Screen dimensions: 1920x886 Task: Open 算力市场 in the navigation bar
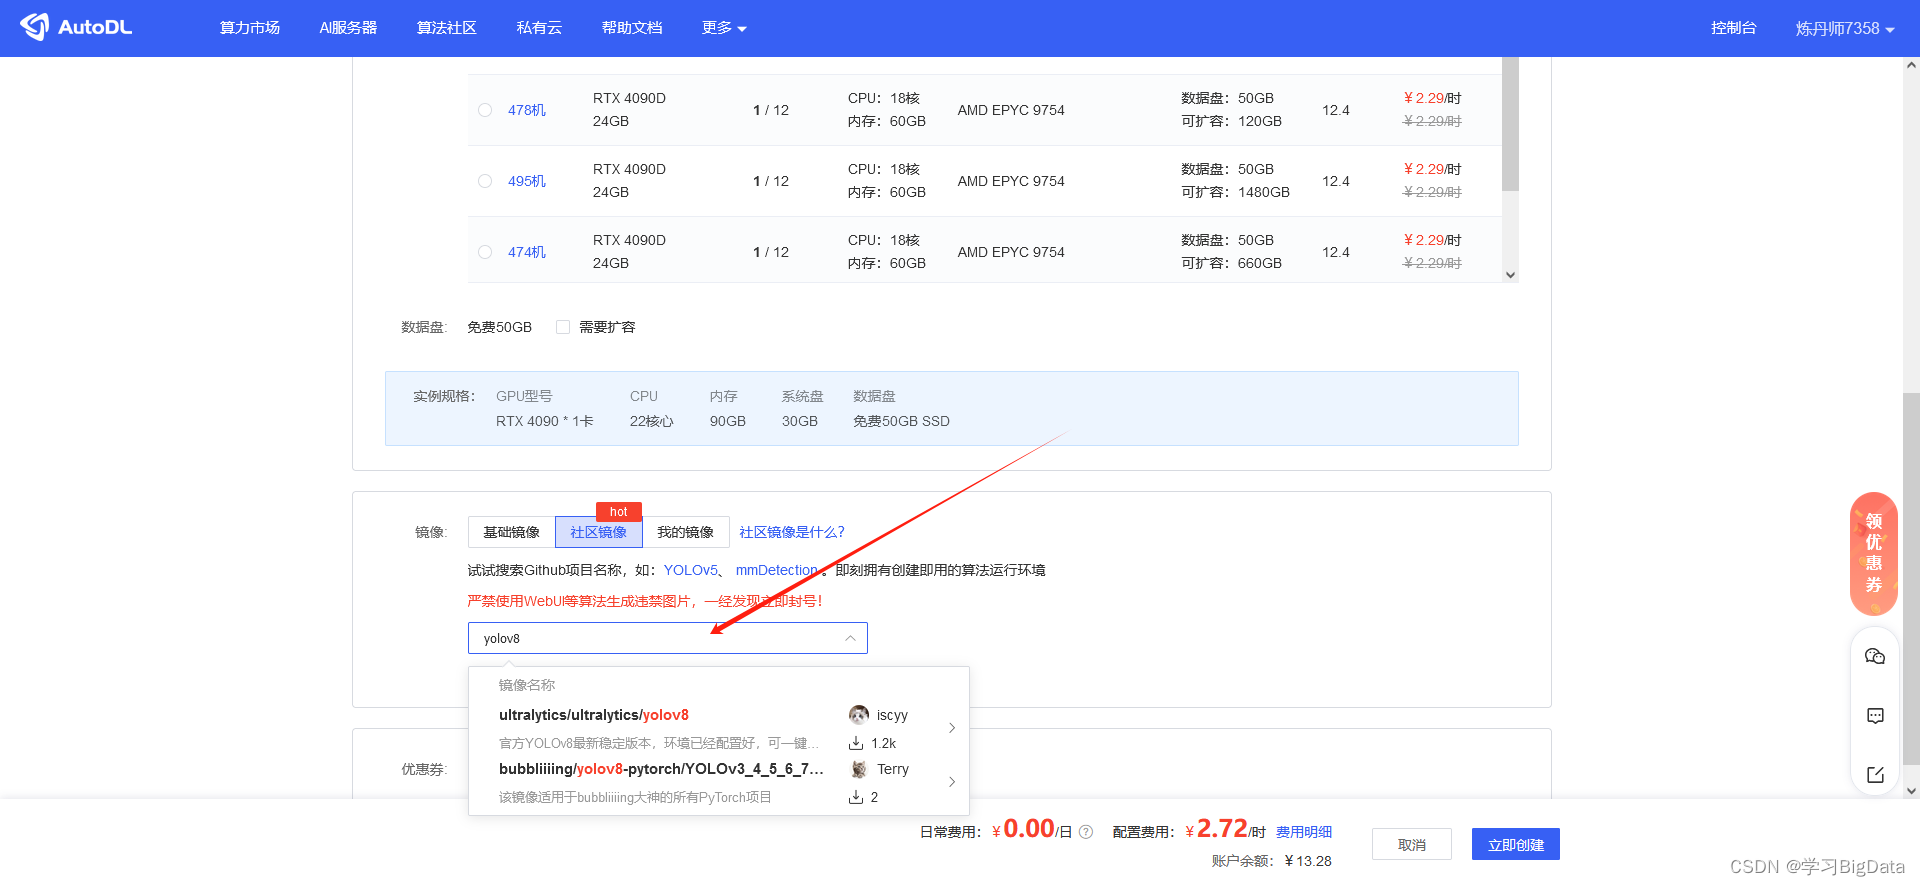point(250,28)
